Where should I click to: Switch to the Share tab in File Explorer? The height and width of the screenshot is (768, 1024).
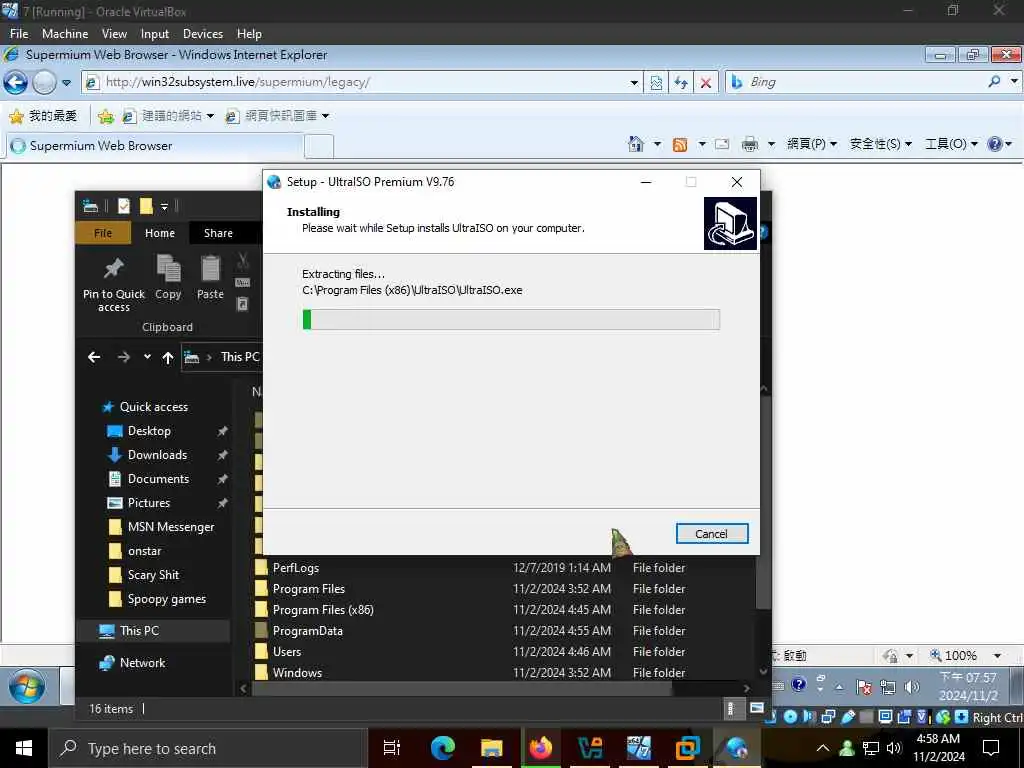click(x=218, y=233)
